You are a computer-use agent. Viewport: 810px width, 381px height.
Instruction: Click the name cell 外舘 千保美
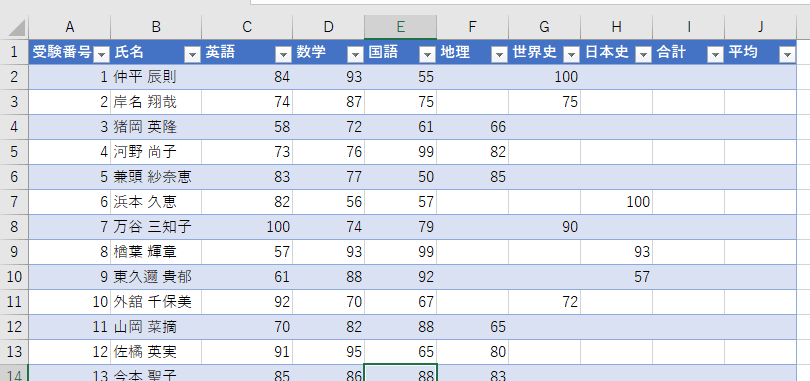pyautogui.click(x=156, y=302)
